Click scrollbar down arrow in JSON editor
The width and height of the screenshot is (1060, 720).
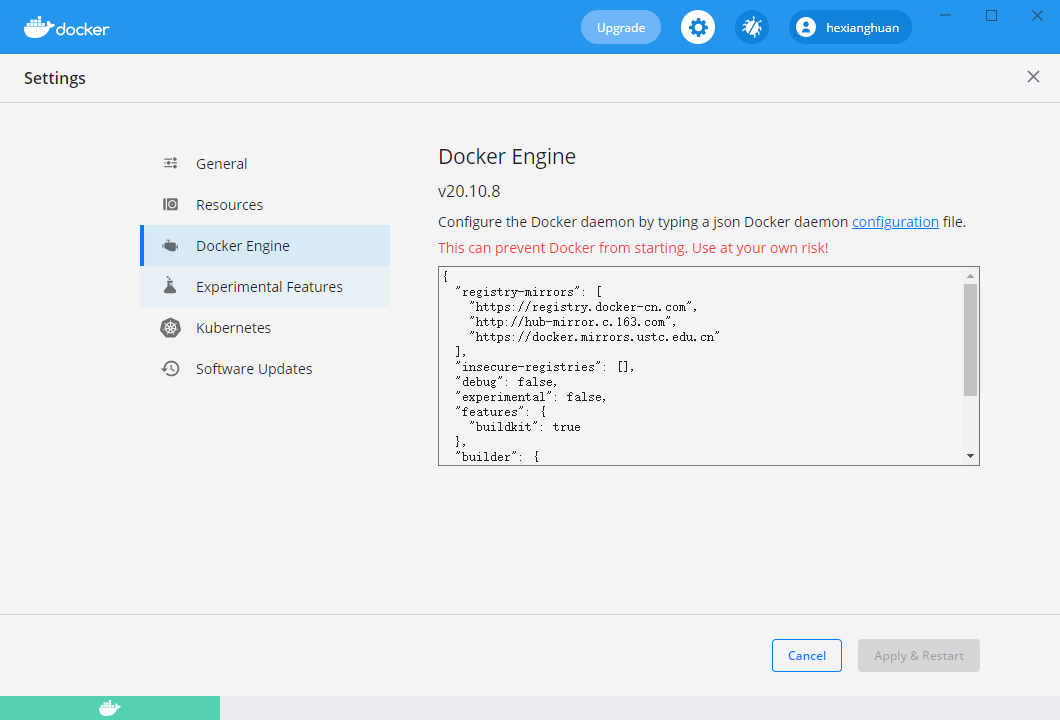coord(971,456)
